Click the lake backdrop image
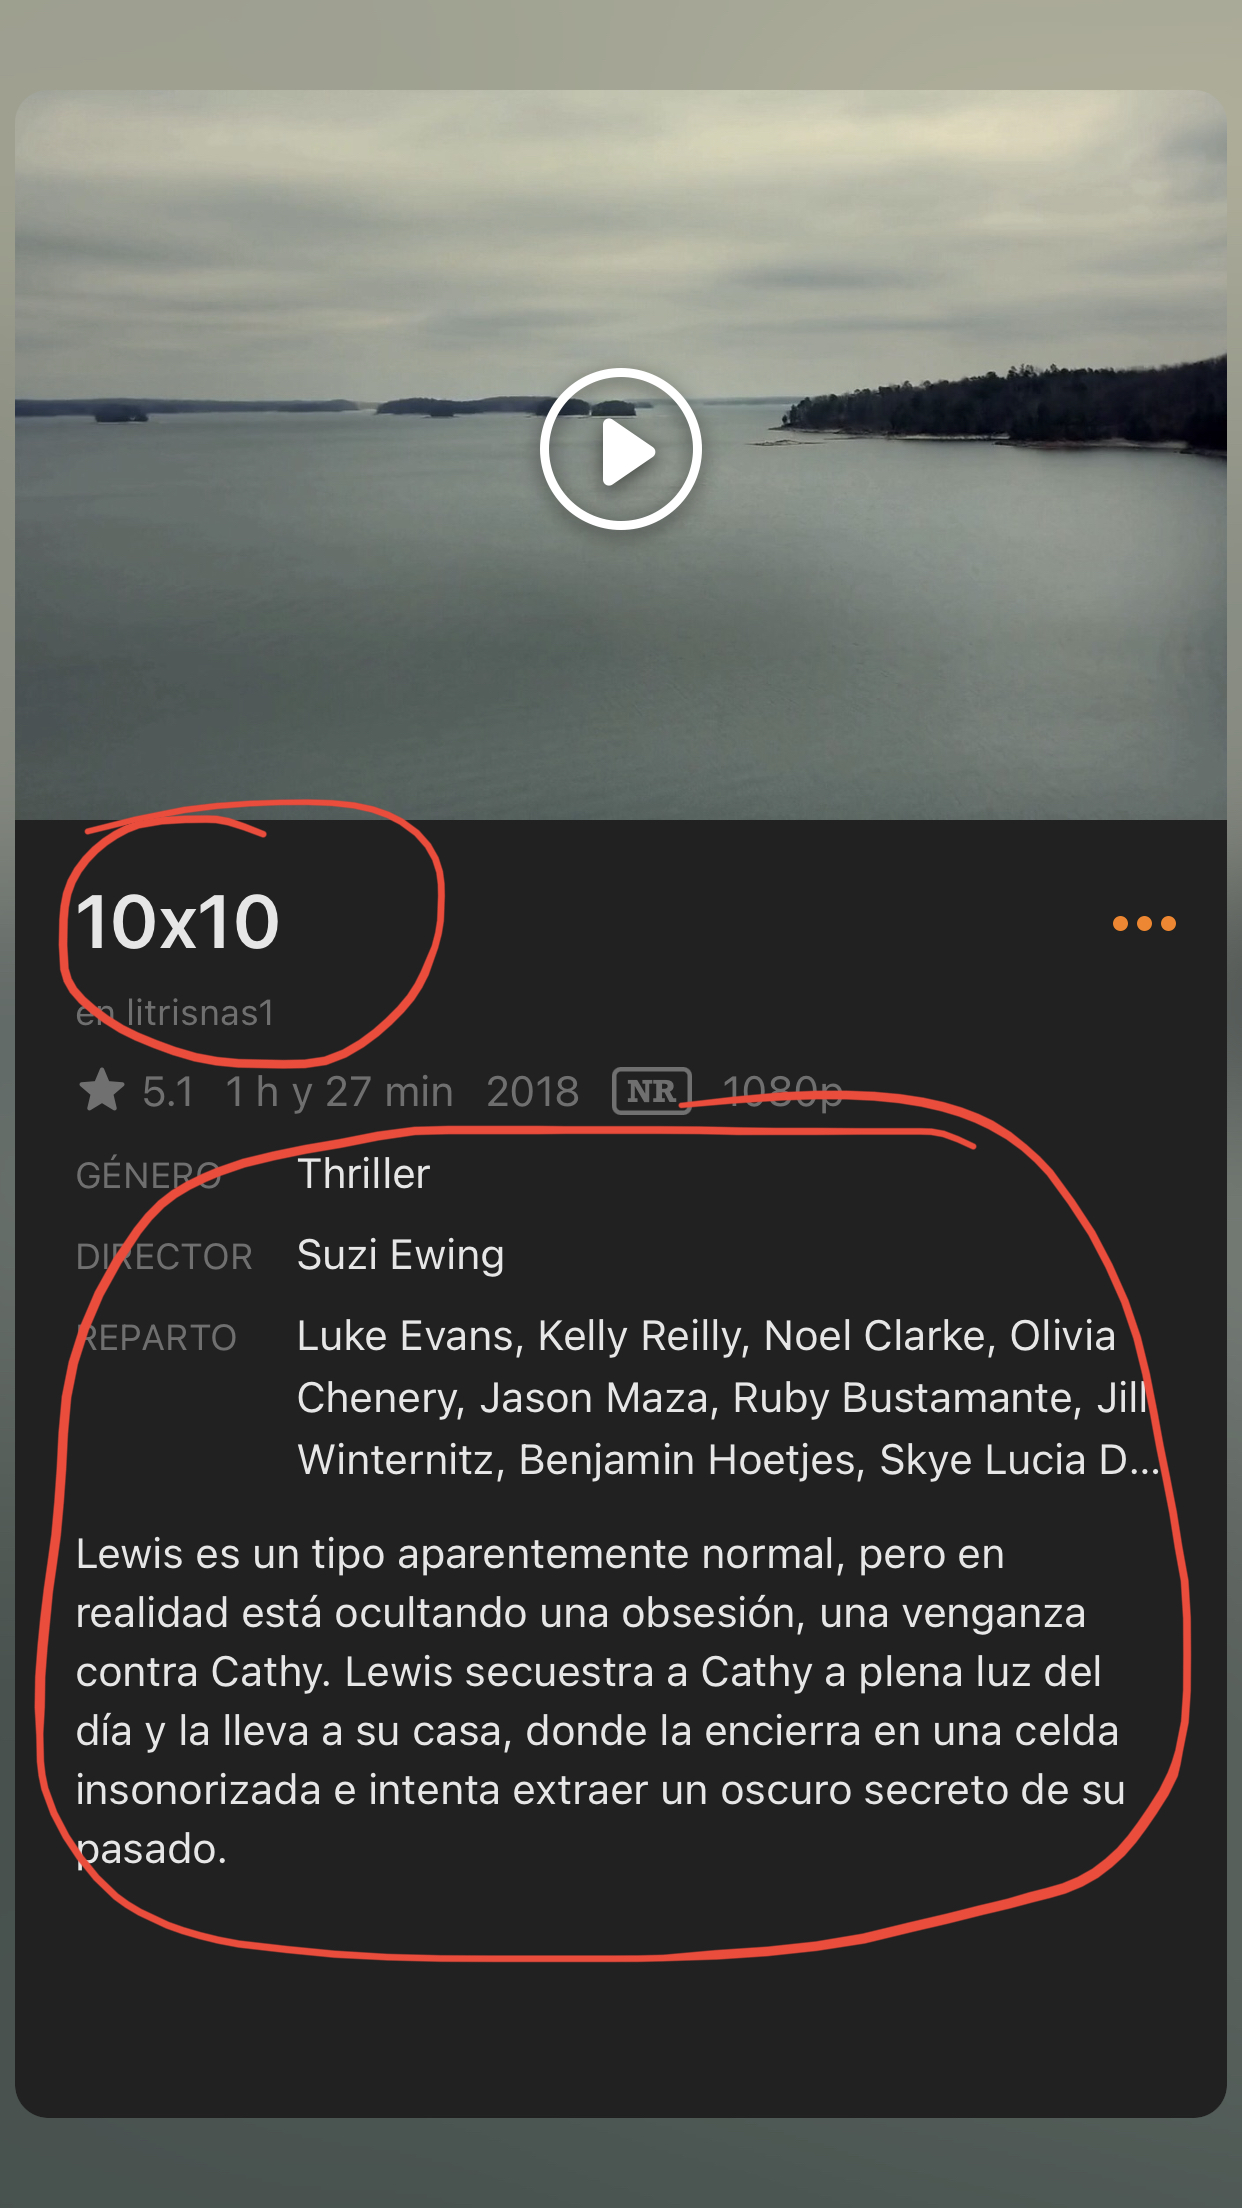The image size is (1242, 2208). pos(621,455)
